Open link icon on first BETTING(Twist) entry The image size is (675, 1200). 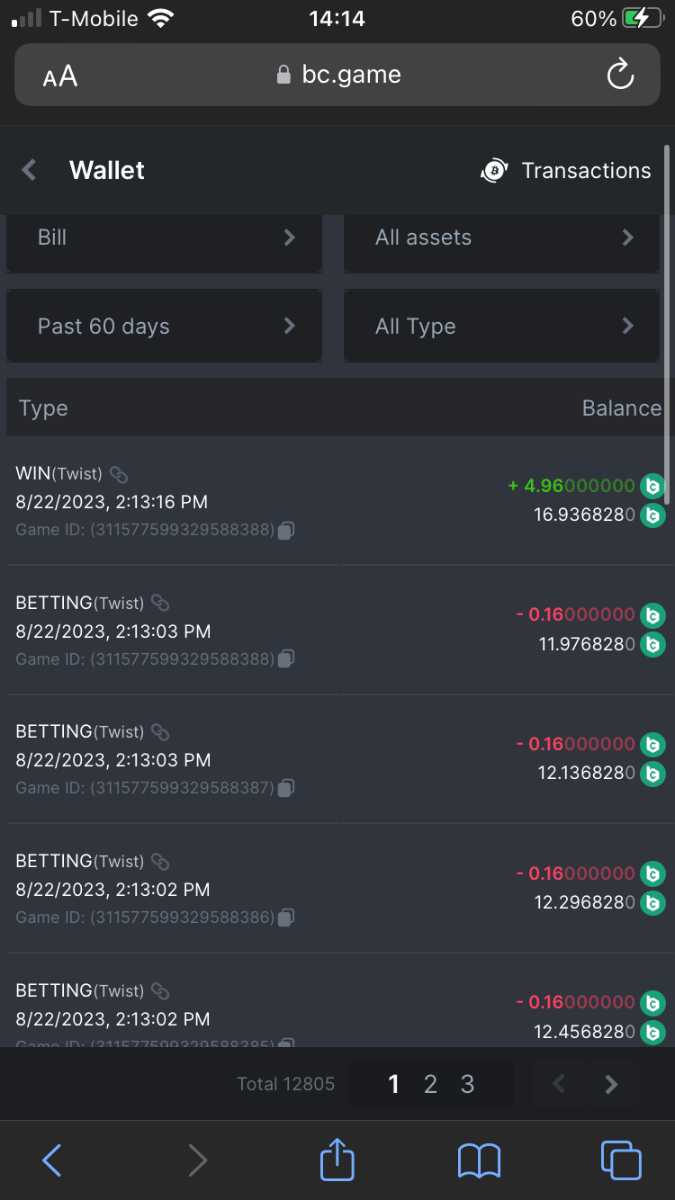point(160,603)
